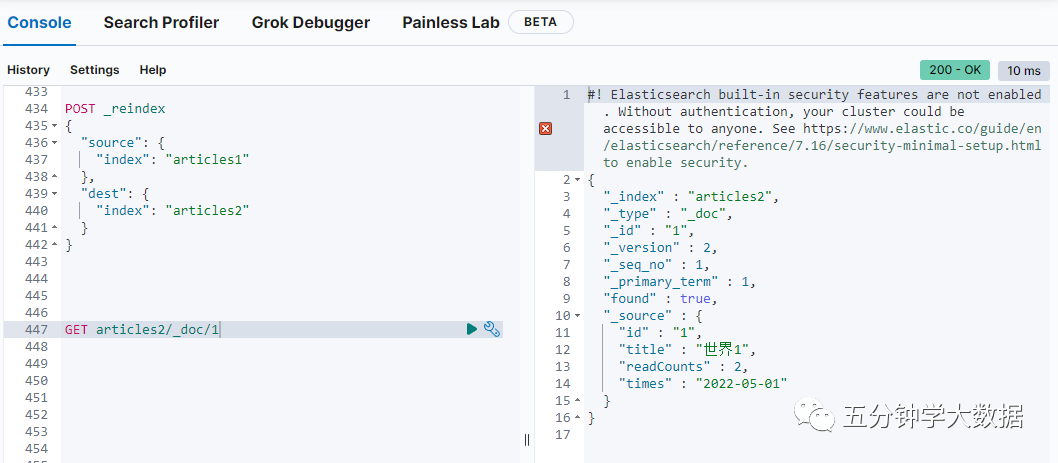Collapse the "source" block fold arrow
Viewport: 1058px width, 463px height.
click(54, 143)
